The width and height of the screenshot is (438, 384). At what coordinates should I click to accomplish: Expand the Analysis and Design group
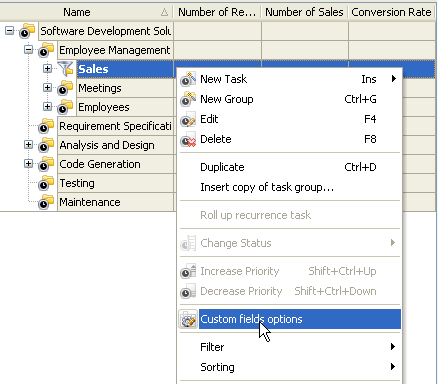click(29, 145)
